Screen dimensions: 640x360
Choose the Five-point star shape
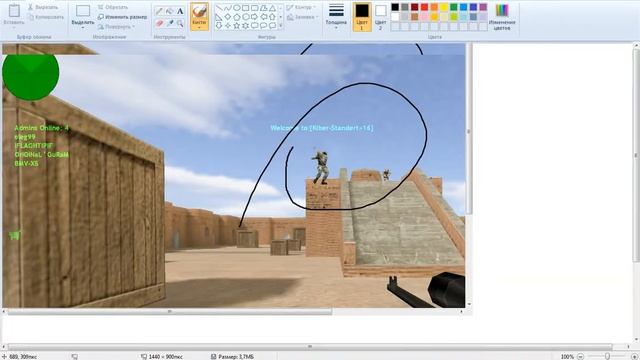point(237,25)
